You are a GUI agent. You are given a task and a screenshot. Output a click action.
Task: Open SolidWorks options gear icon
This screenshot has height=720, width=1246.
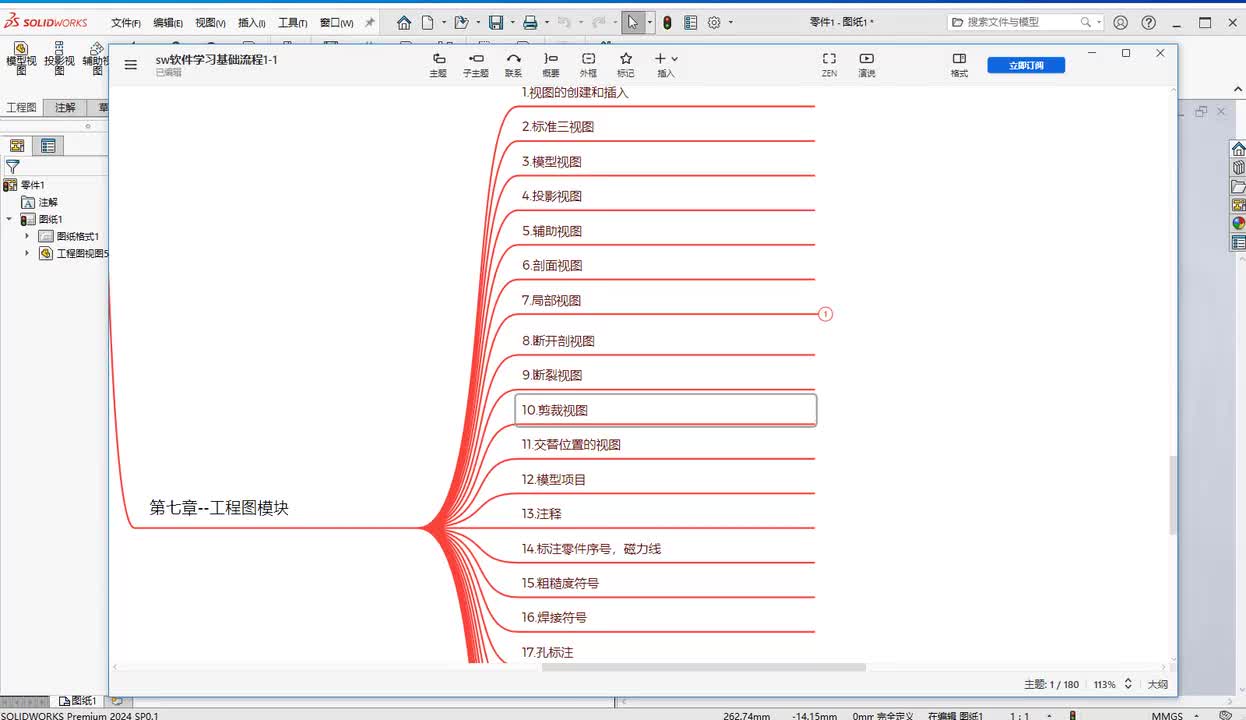[x=714, y=22]
